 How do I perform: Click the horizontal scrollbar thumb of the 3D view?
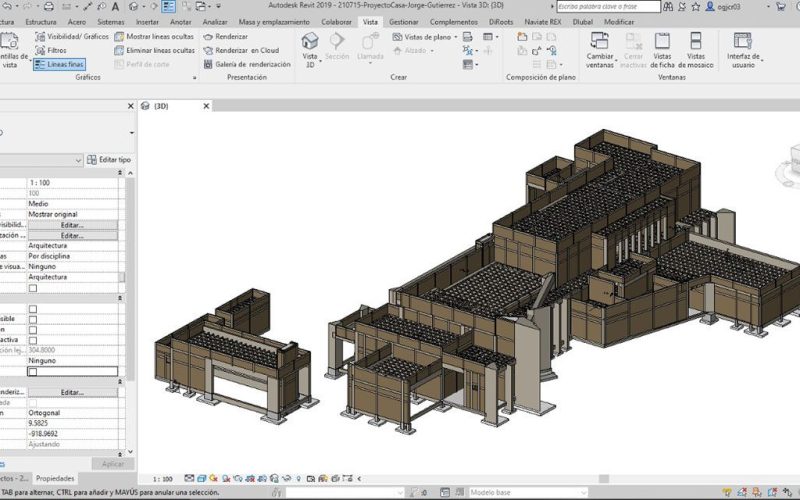604,479
